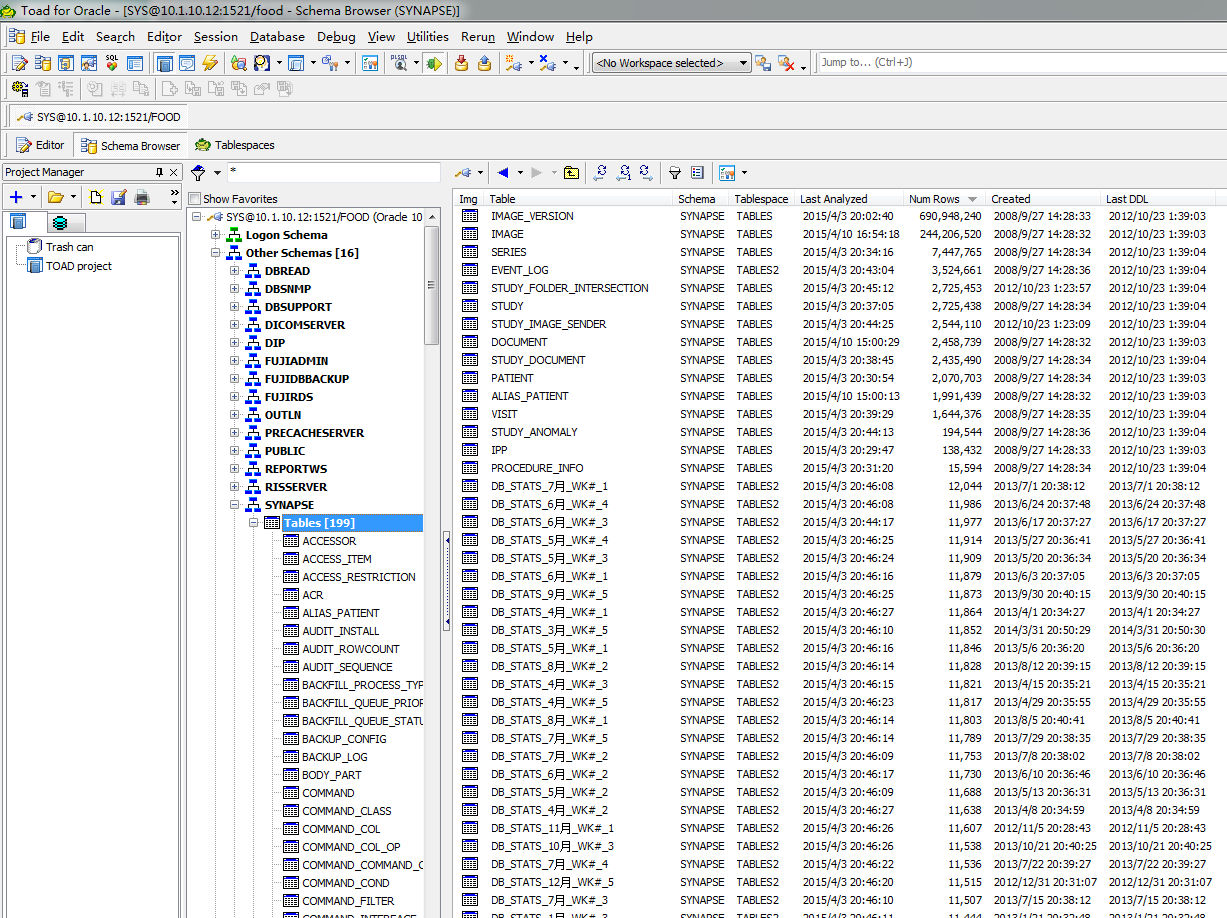The height and width of the screenshot is (918, 1227).
Task: Close the Project Manager panel
Action: coord(174,172)
